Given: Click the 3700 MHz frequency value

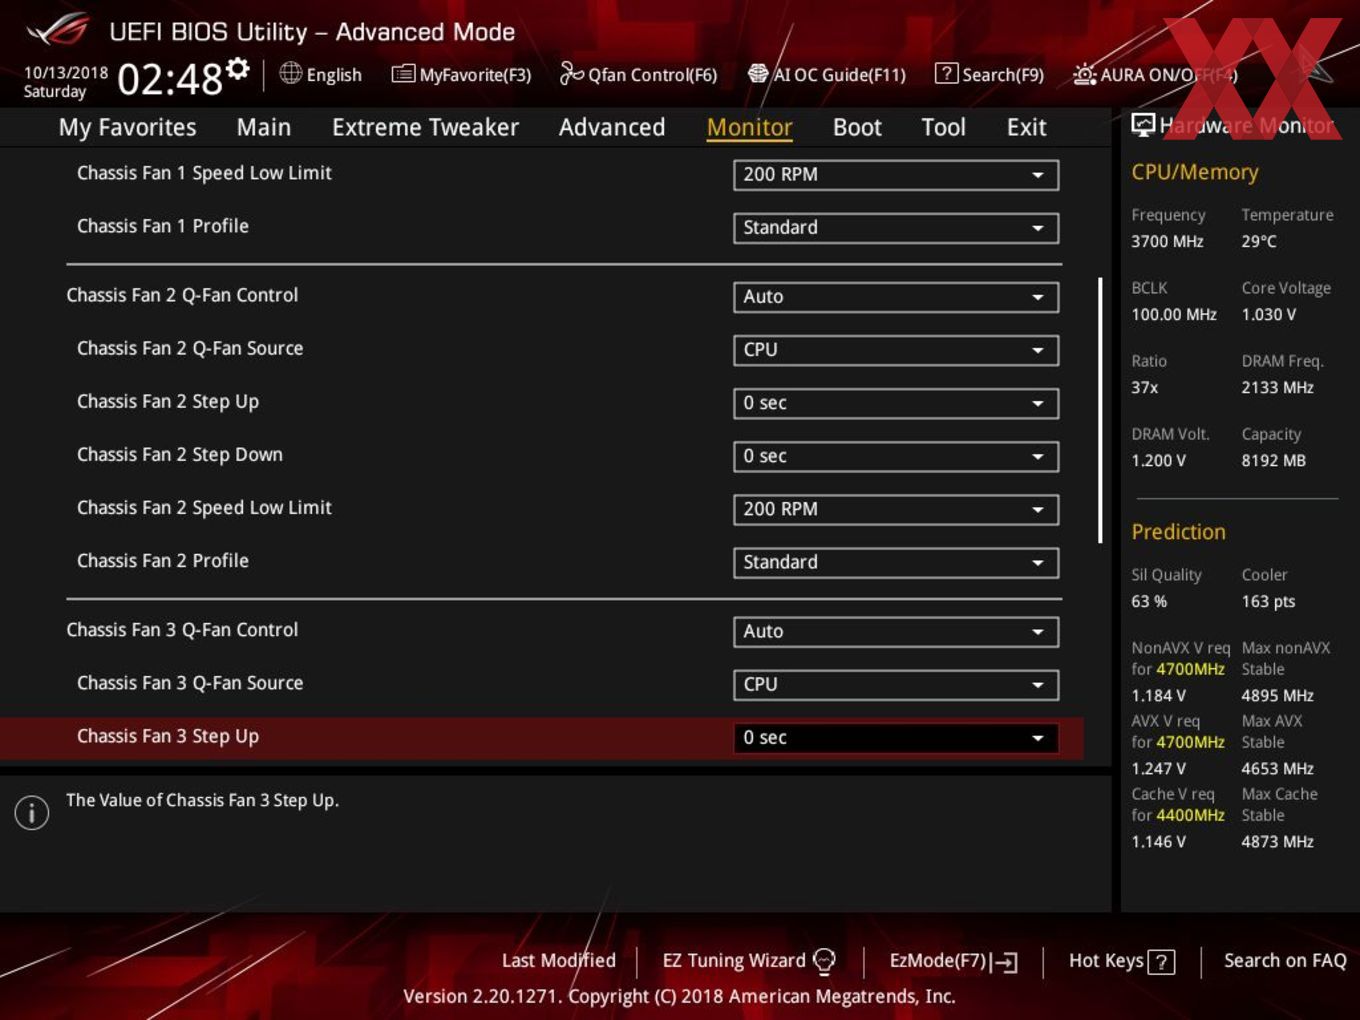Looking at the screenshot, I should [x=1167, y=241].
